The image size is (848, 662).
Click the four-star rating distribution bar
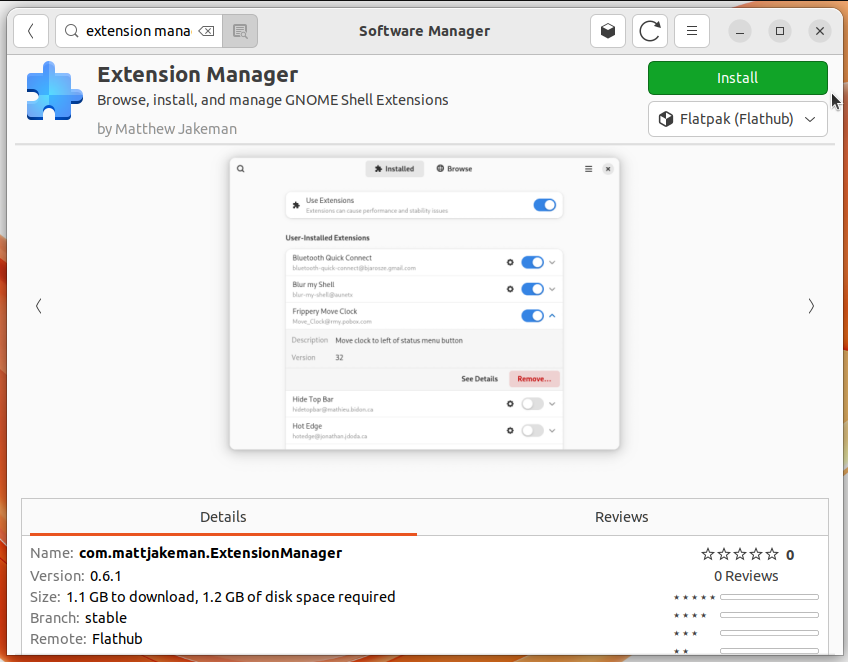click(770, 615)
